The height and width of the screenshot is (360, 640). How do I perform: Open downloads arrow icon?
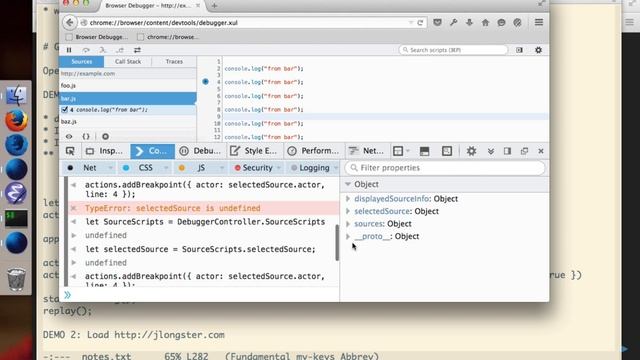point(469,22)
